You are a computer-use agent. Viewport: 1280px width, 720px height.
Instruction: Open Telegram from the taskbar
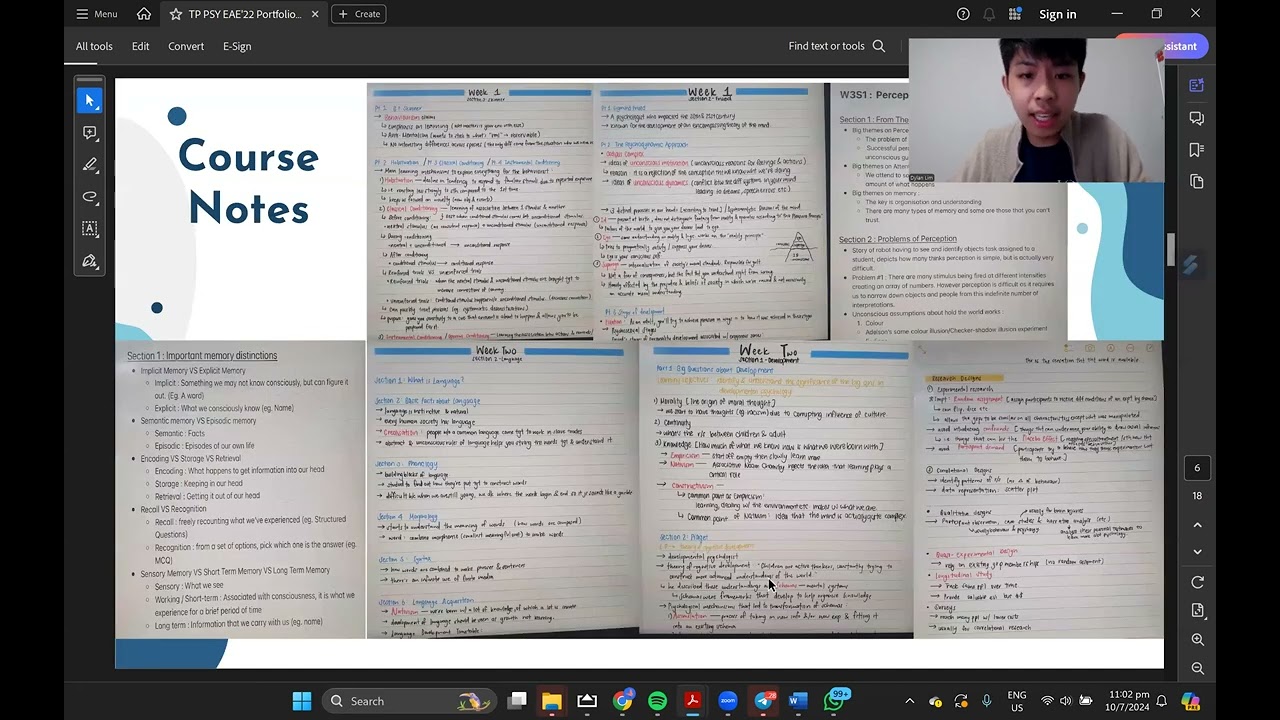762,701
